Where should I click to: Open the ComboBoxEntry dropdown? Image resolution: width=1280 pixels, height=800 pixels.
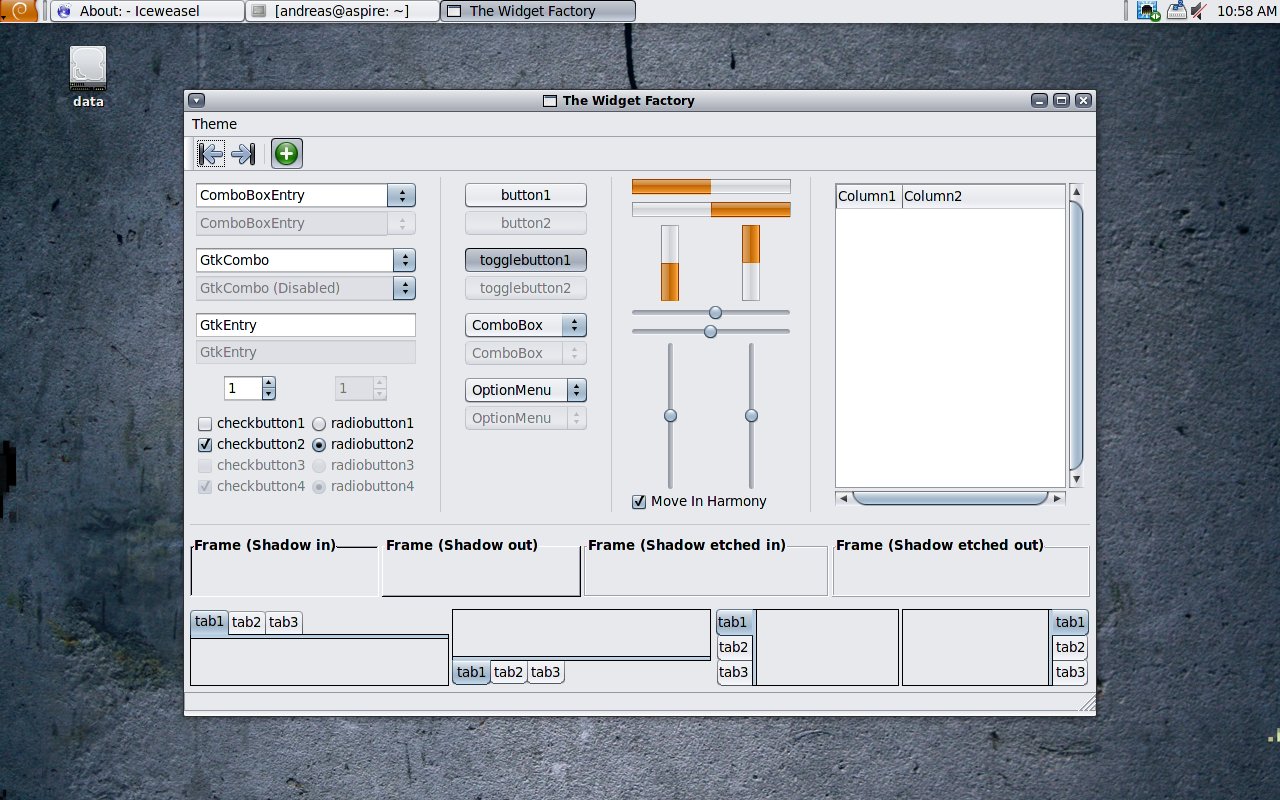(x=402, y=194)
